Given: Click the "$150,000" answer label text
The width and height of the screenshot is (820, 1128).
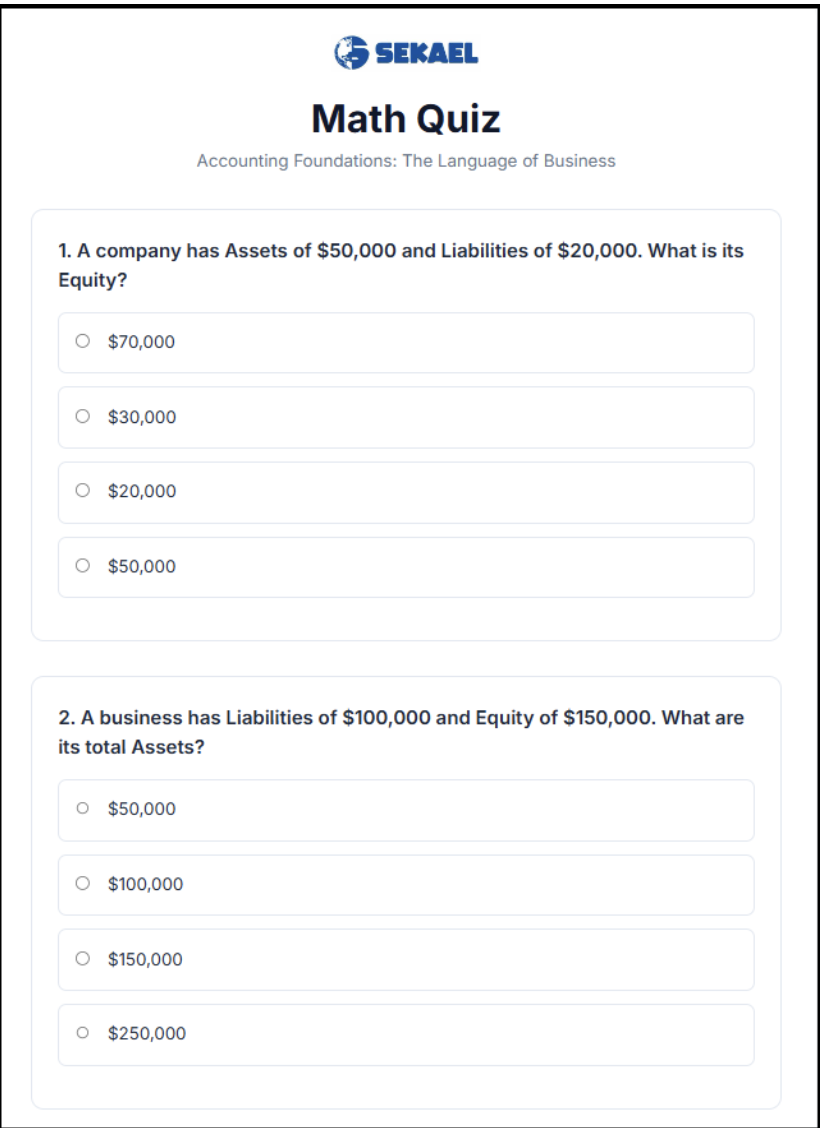Looking at the screenshot, I should pos(145,959).
